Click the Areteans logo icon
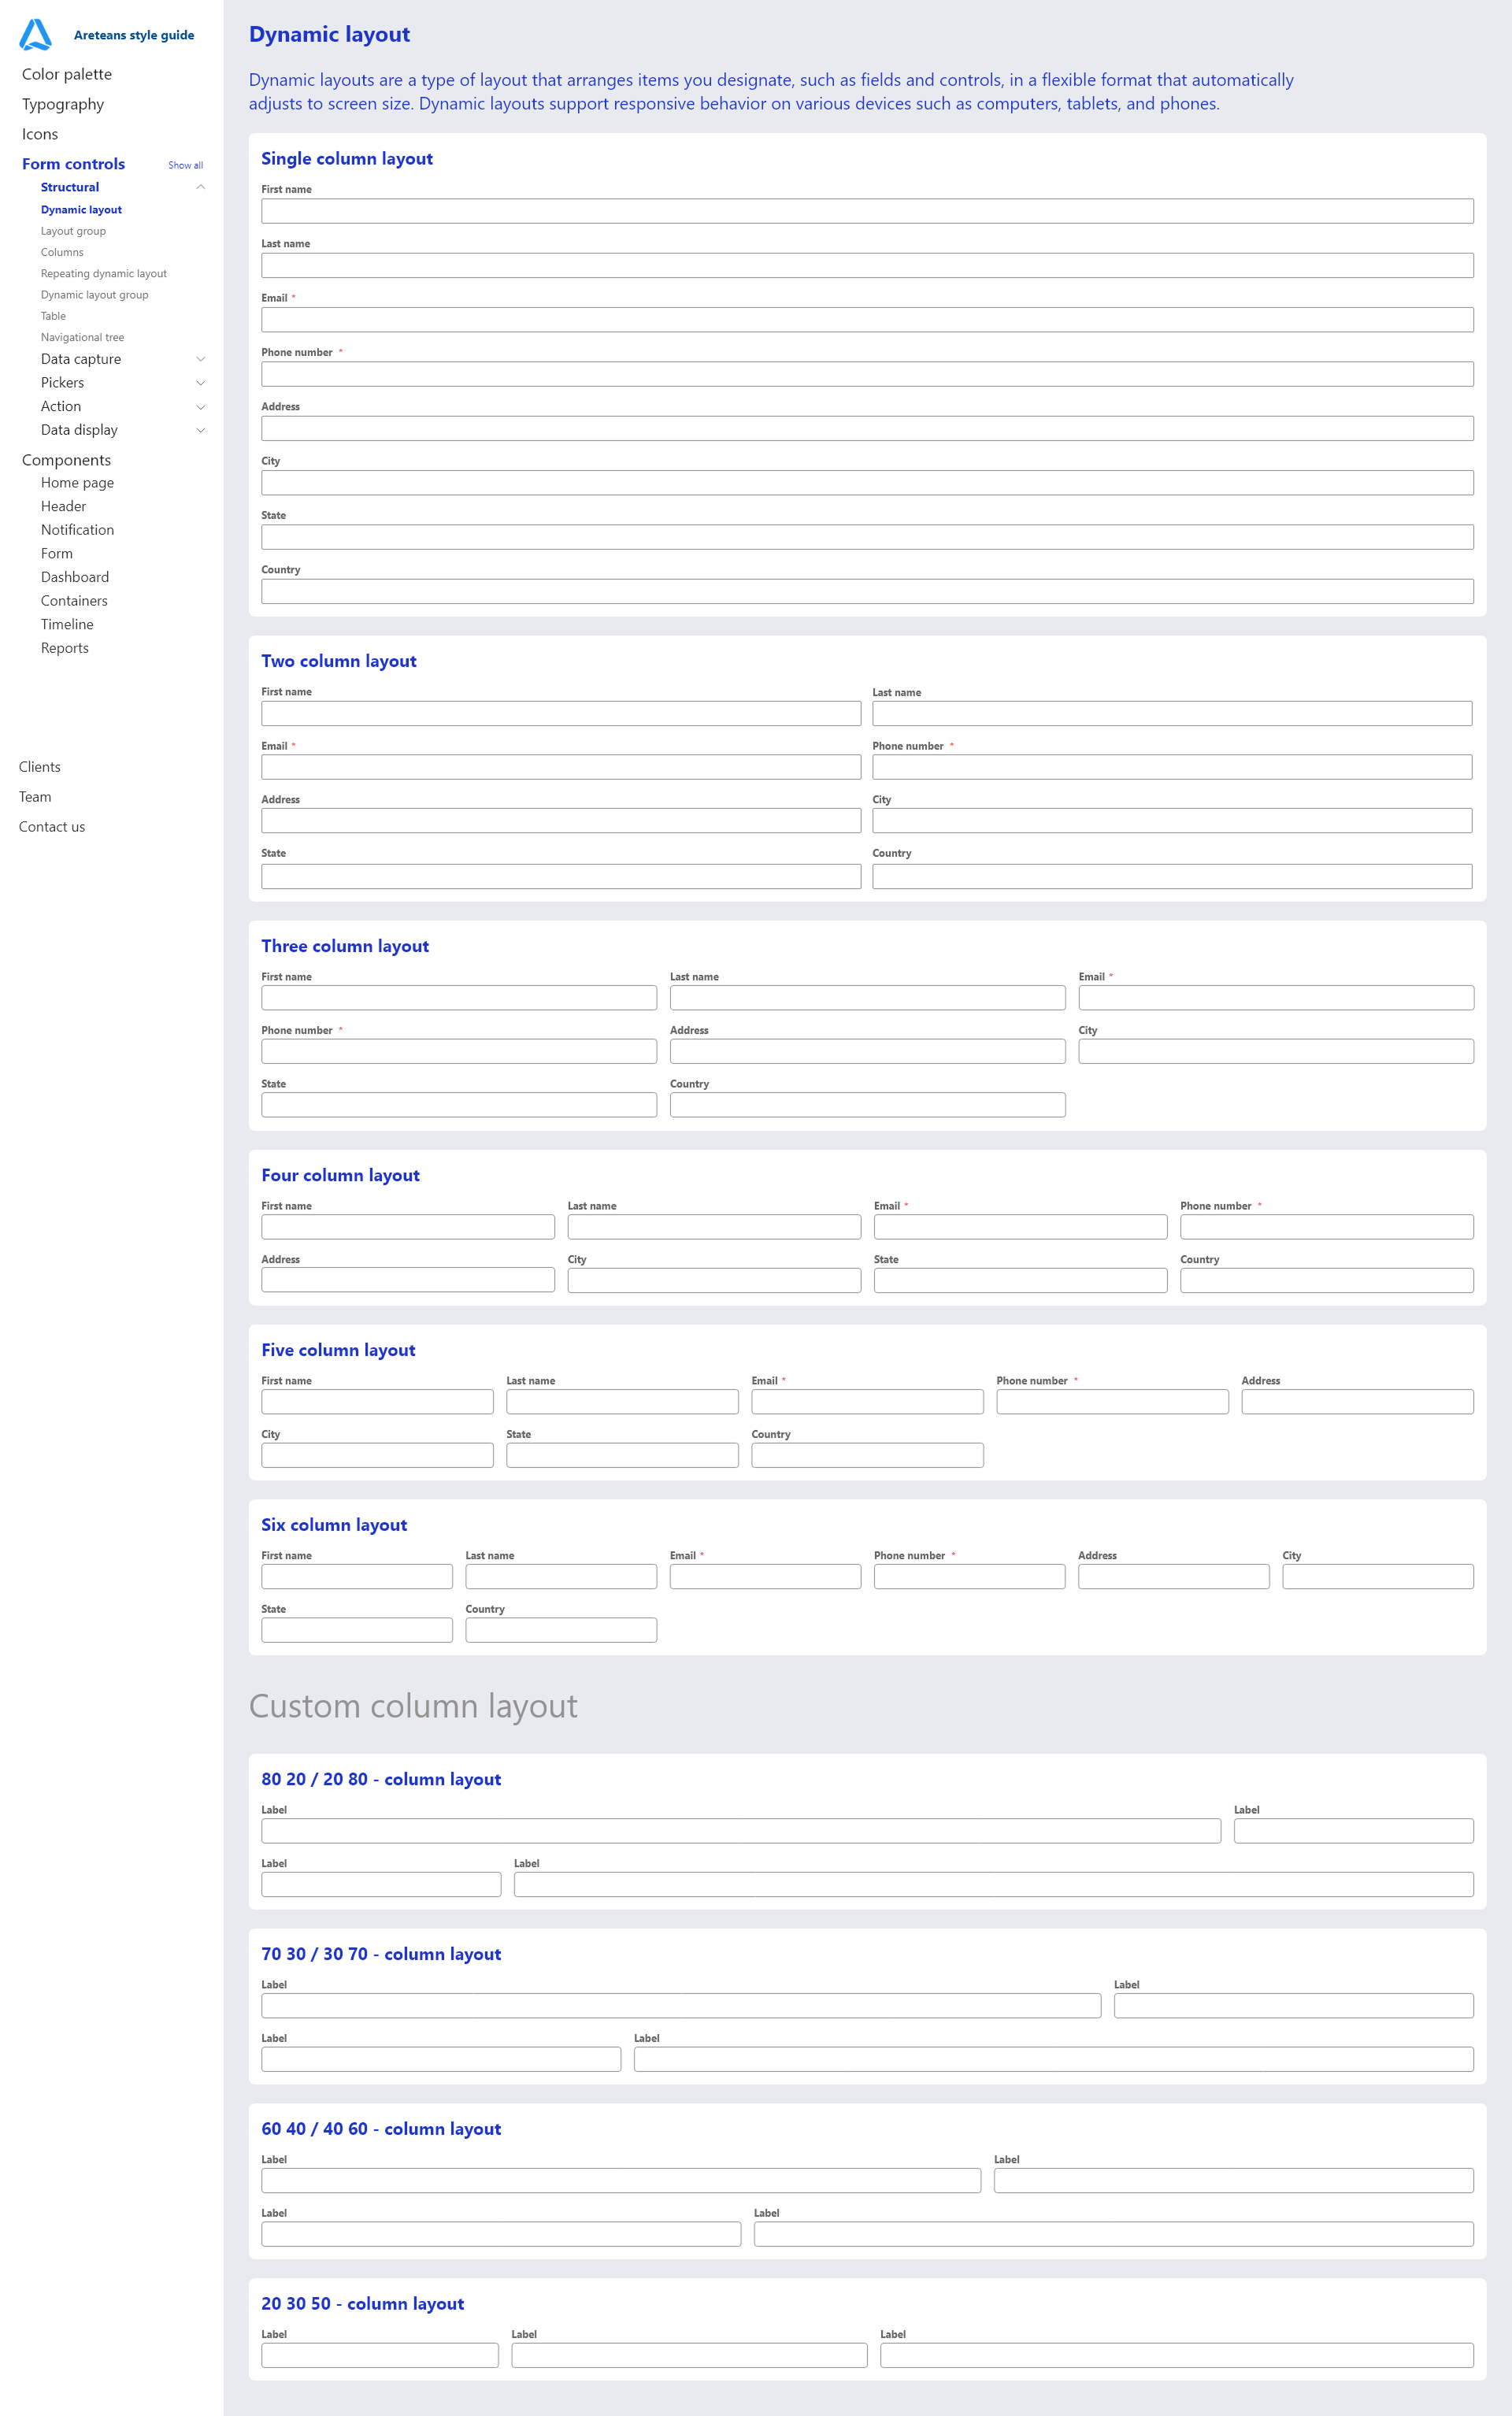Viewport: 1512px width, 2416px height. click(x=35, y=34)
